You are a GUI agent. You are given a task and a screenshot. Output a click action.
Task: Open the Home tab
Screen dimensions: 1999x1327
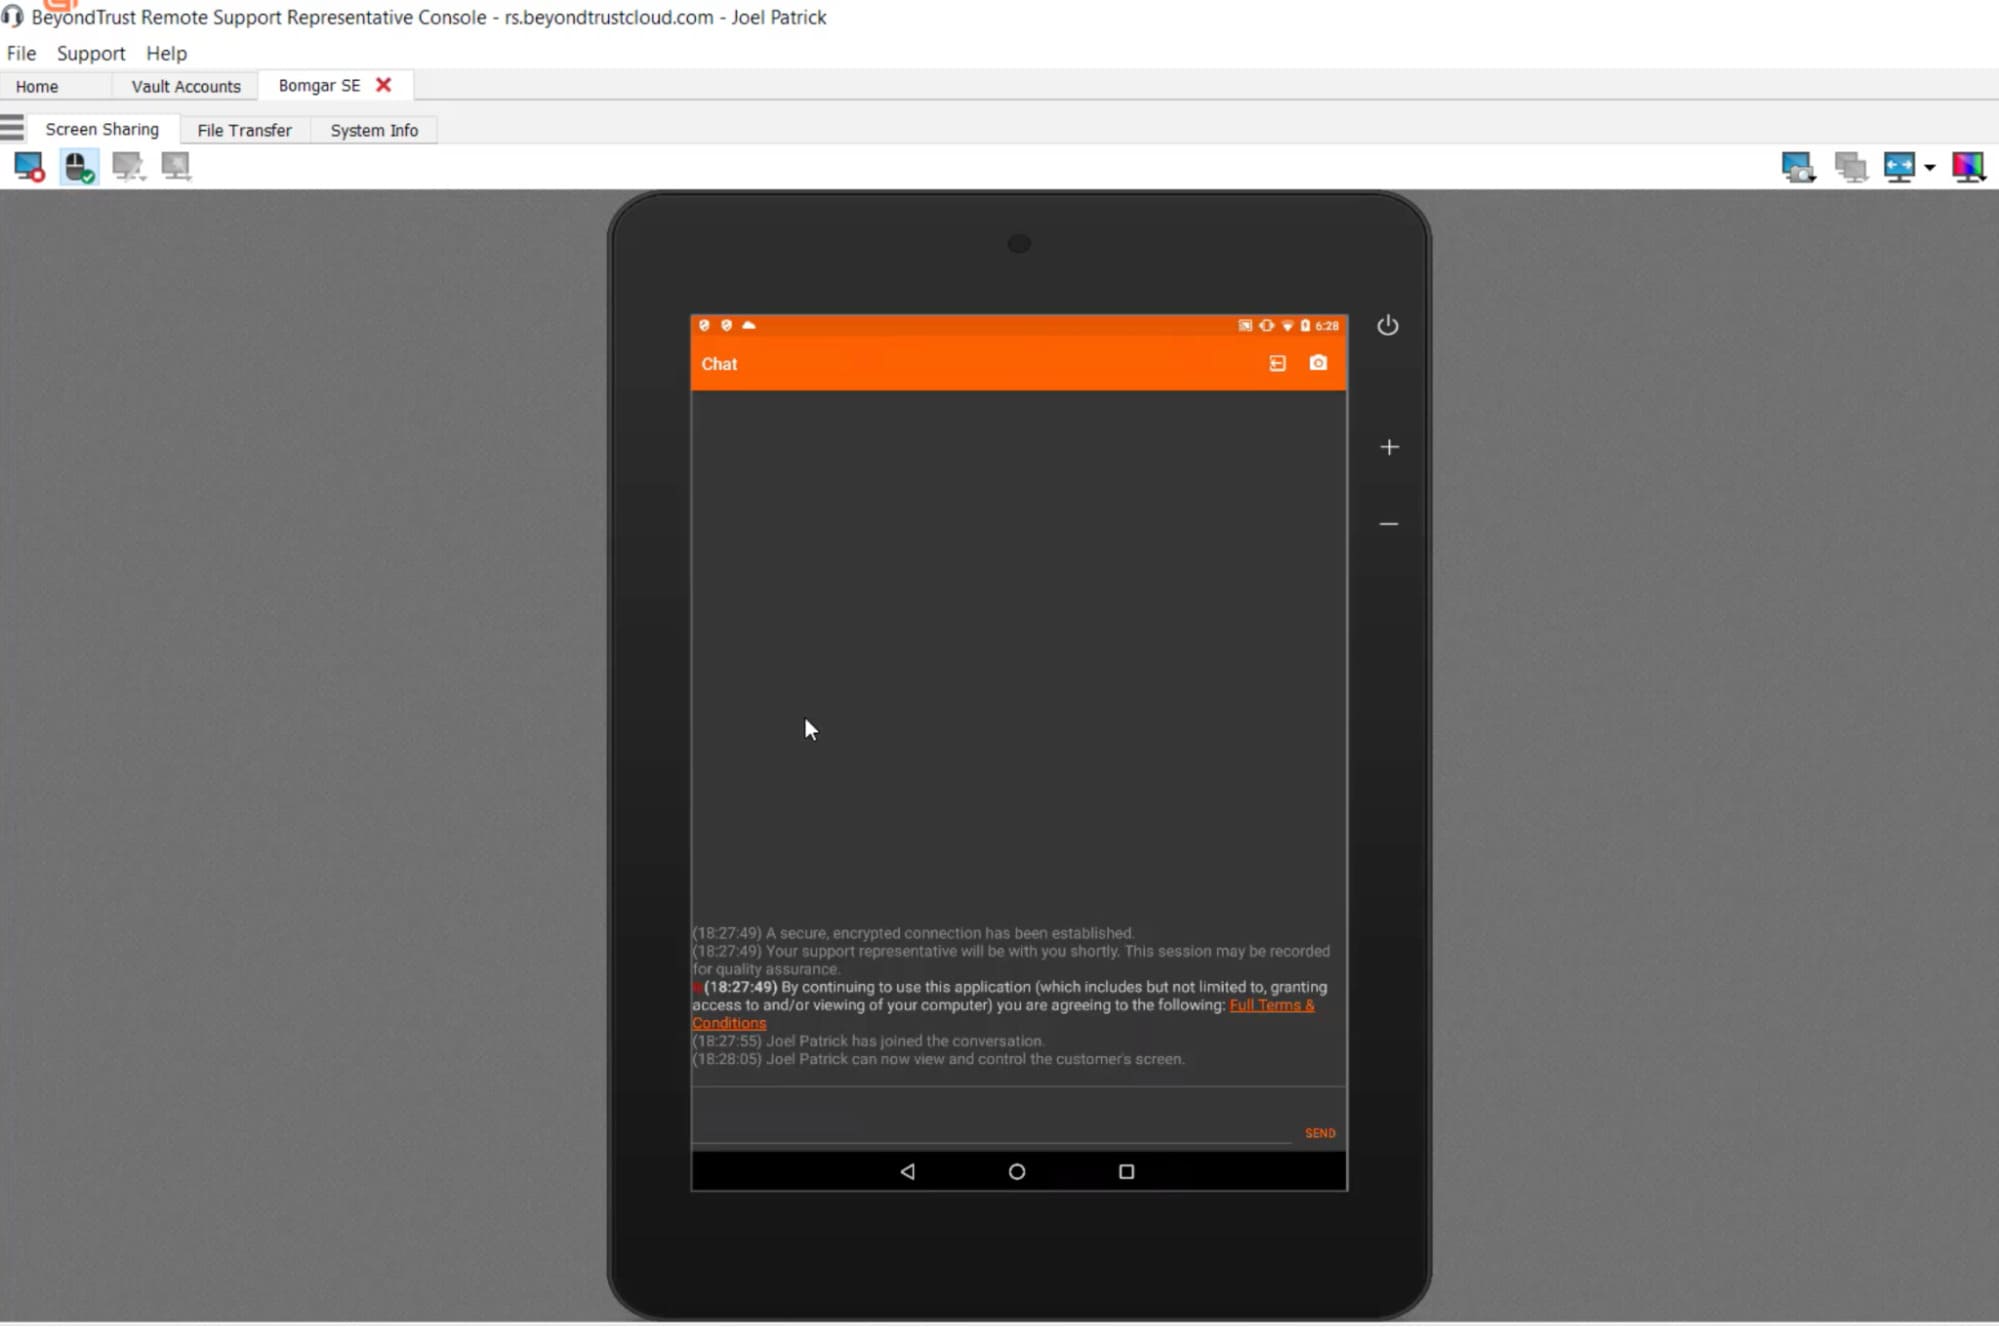[37, 84]
